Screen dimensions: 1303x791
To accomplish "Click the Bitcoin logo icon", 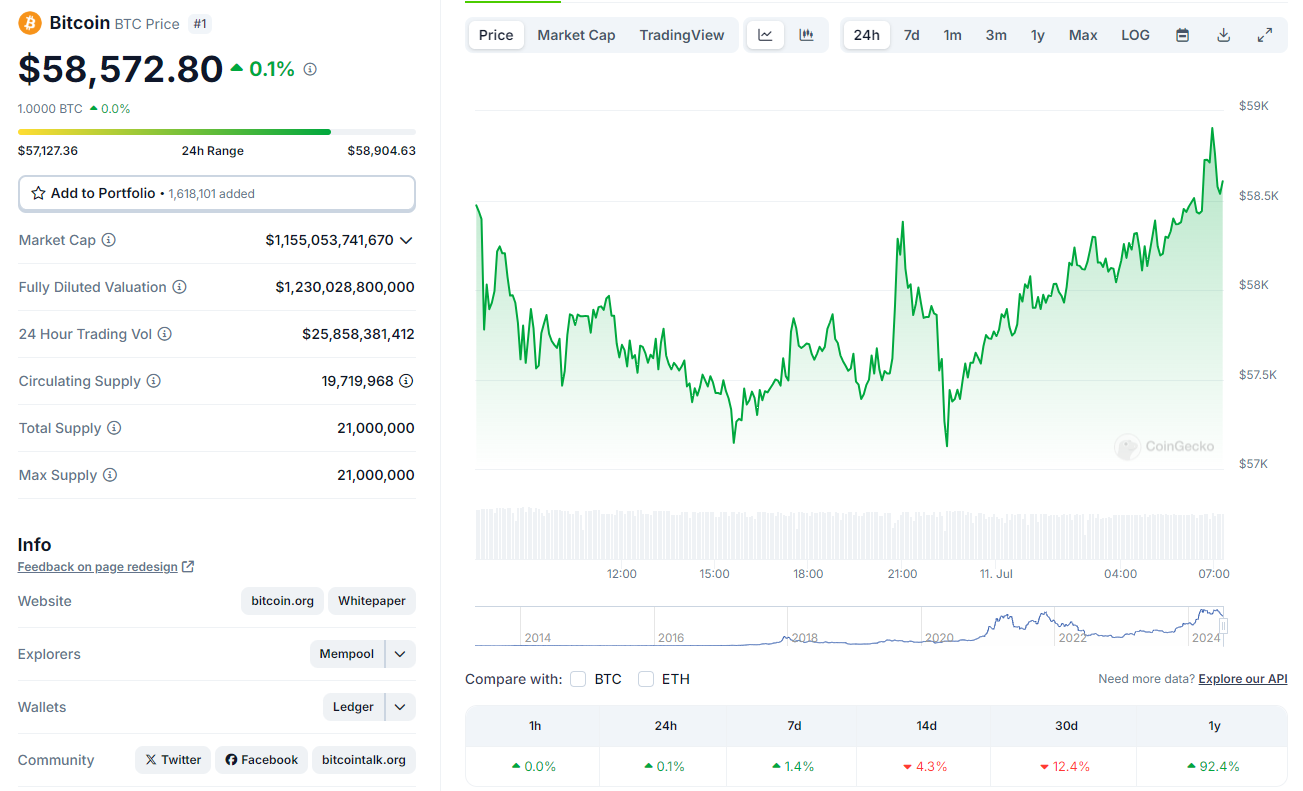I will pos(30,23).
